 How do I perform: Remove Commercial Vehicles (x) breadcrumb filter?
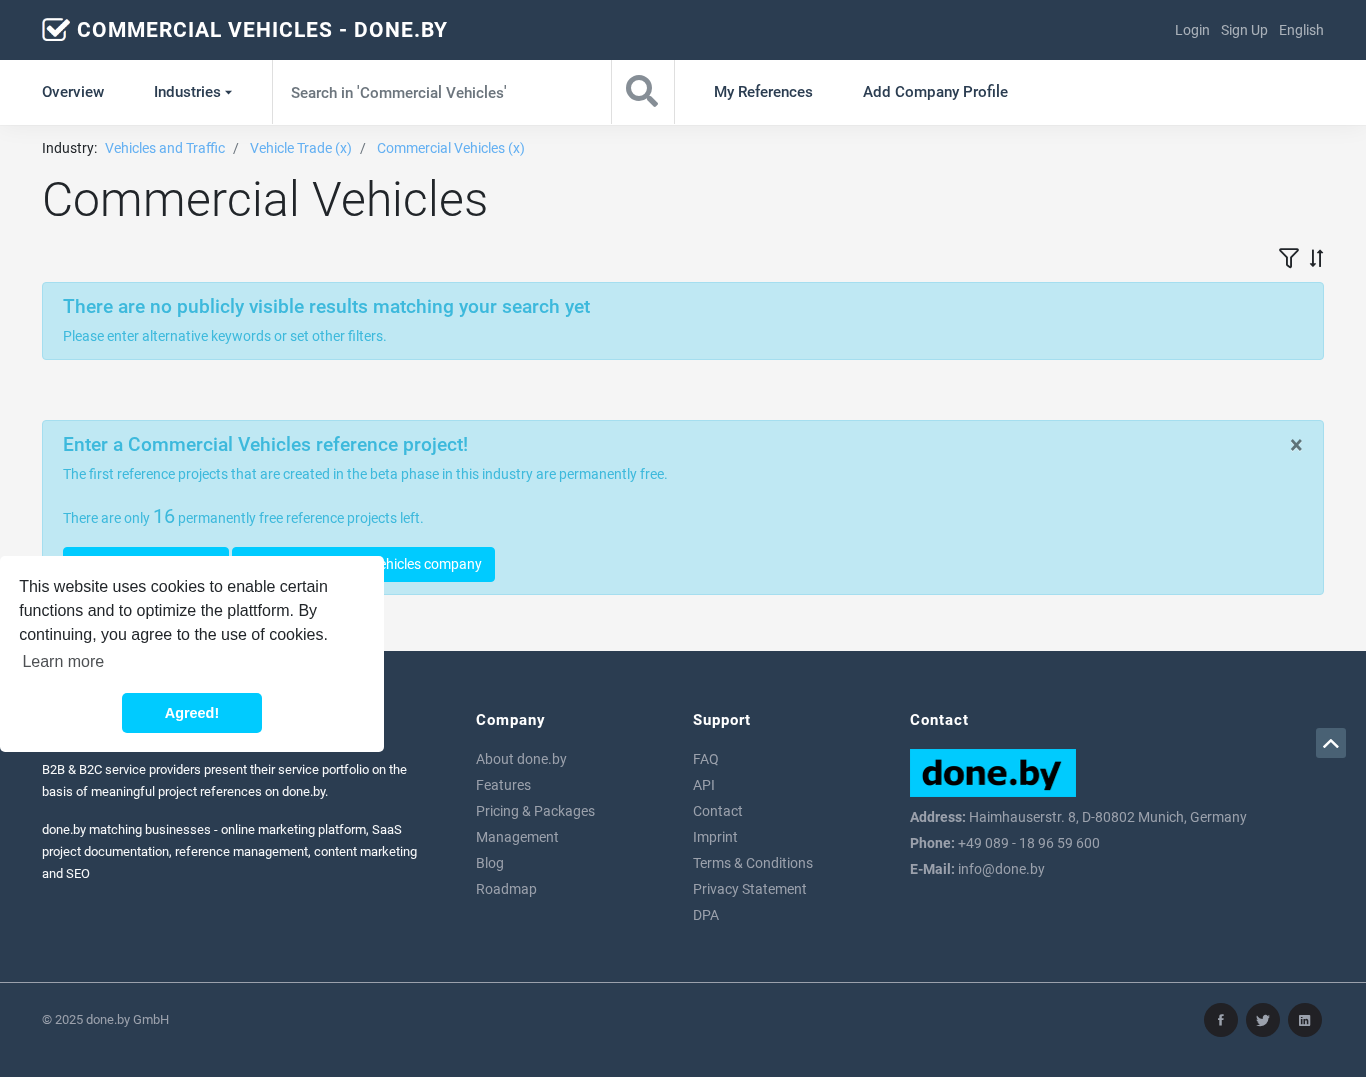click(x=451, y=148)
